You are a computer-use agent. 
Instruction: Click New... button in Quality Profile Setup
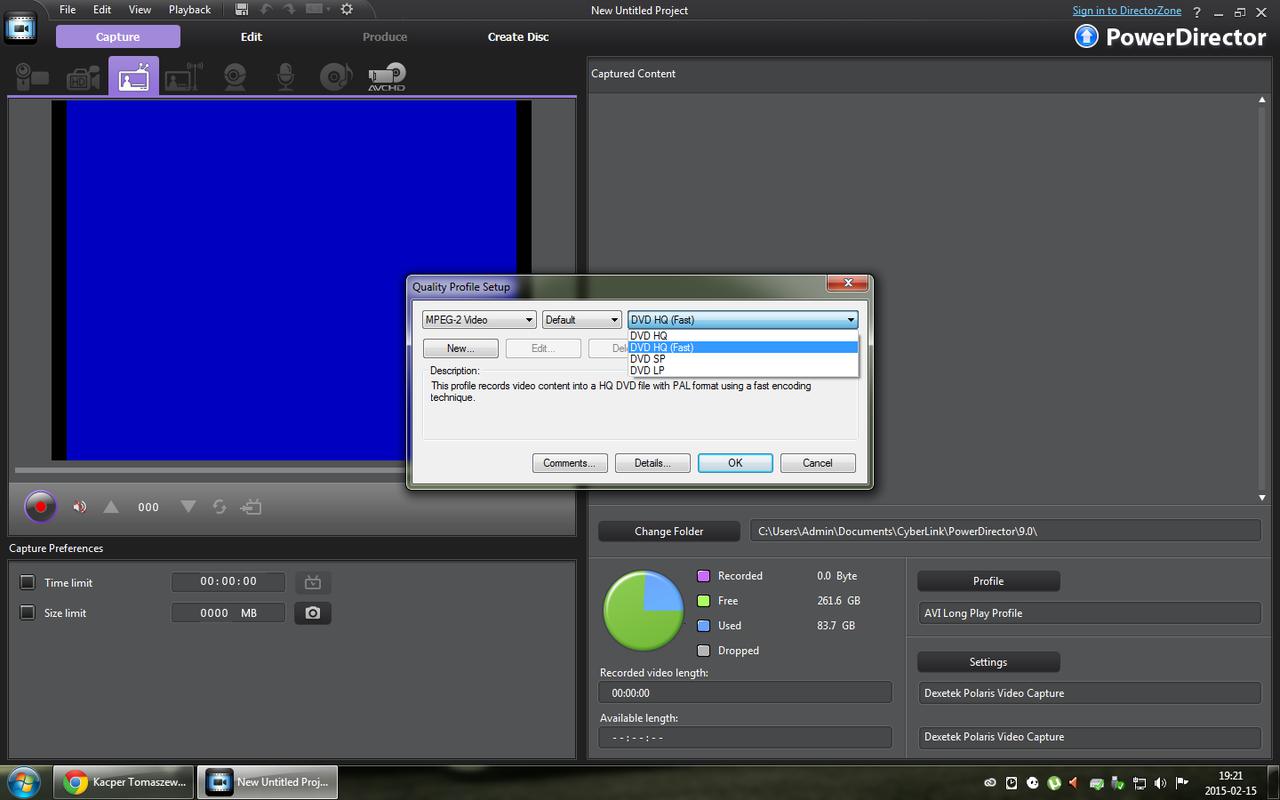(460, 348)
